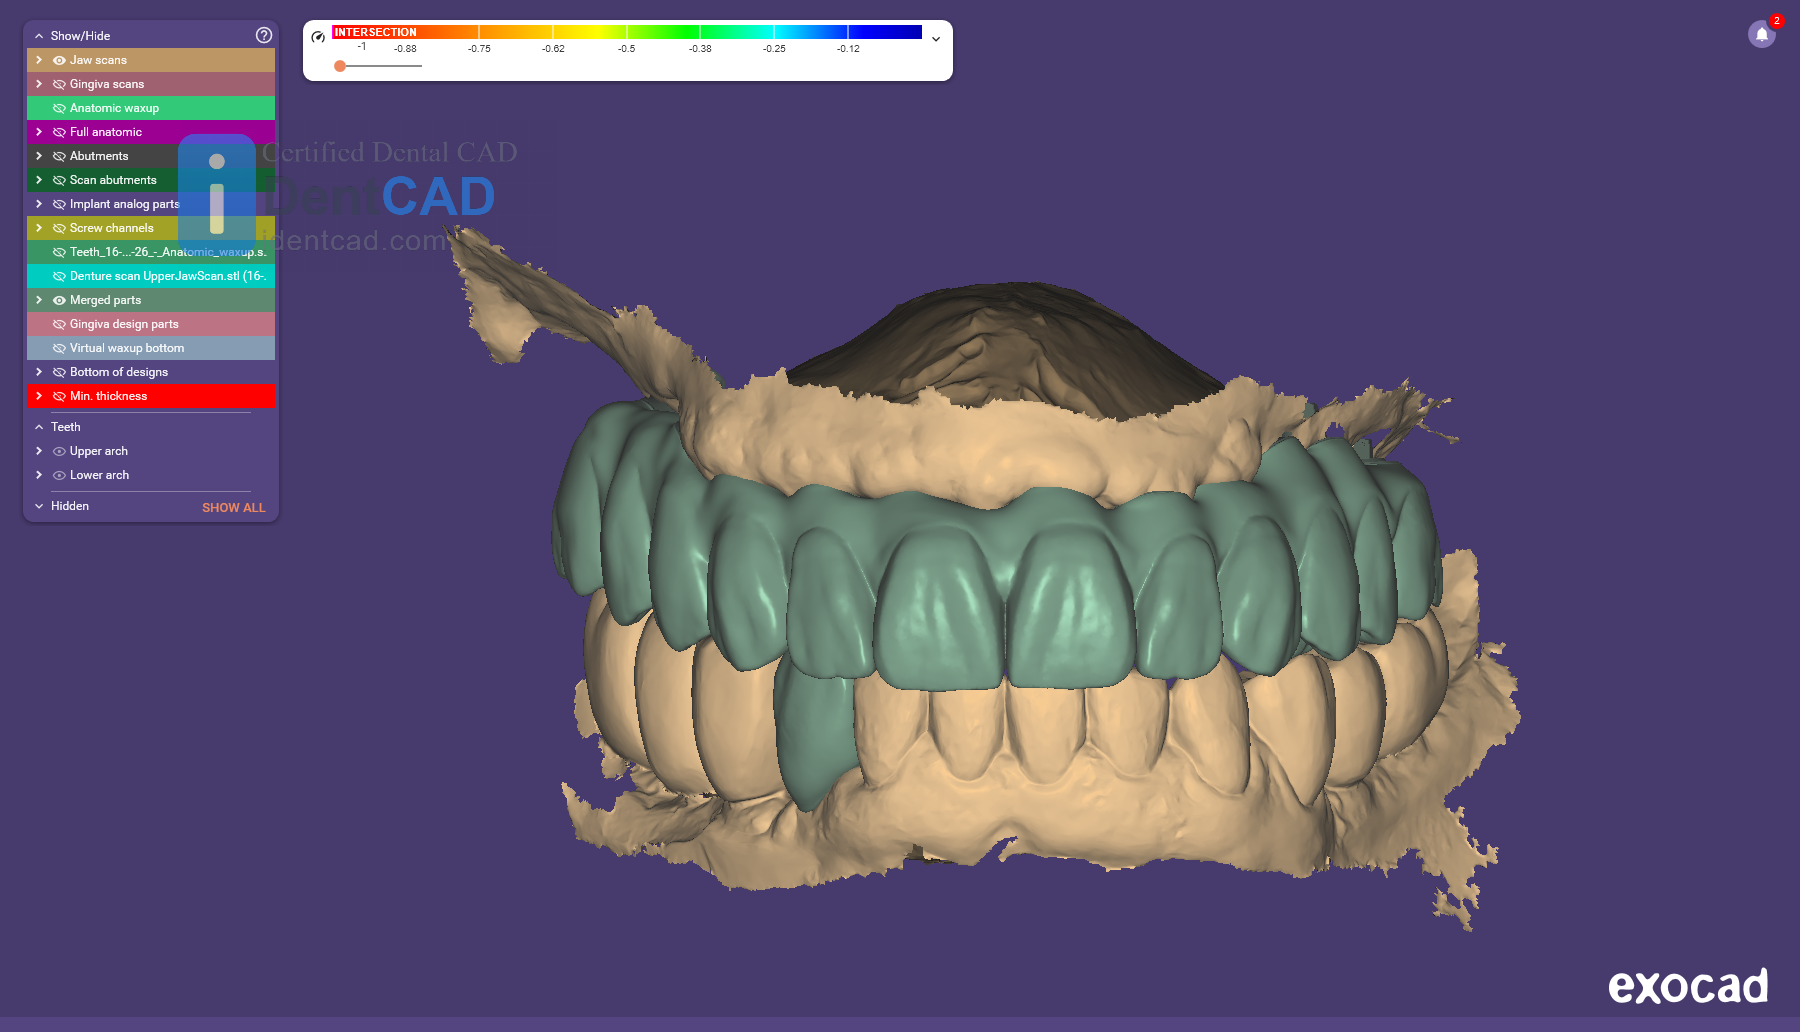
Task: Click the notification bell icon
Action: 1761,34
